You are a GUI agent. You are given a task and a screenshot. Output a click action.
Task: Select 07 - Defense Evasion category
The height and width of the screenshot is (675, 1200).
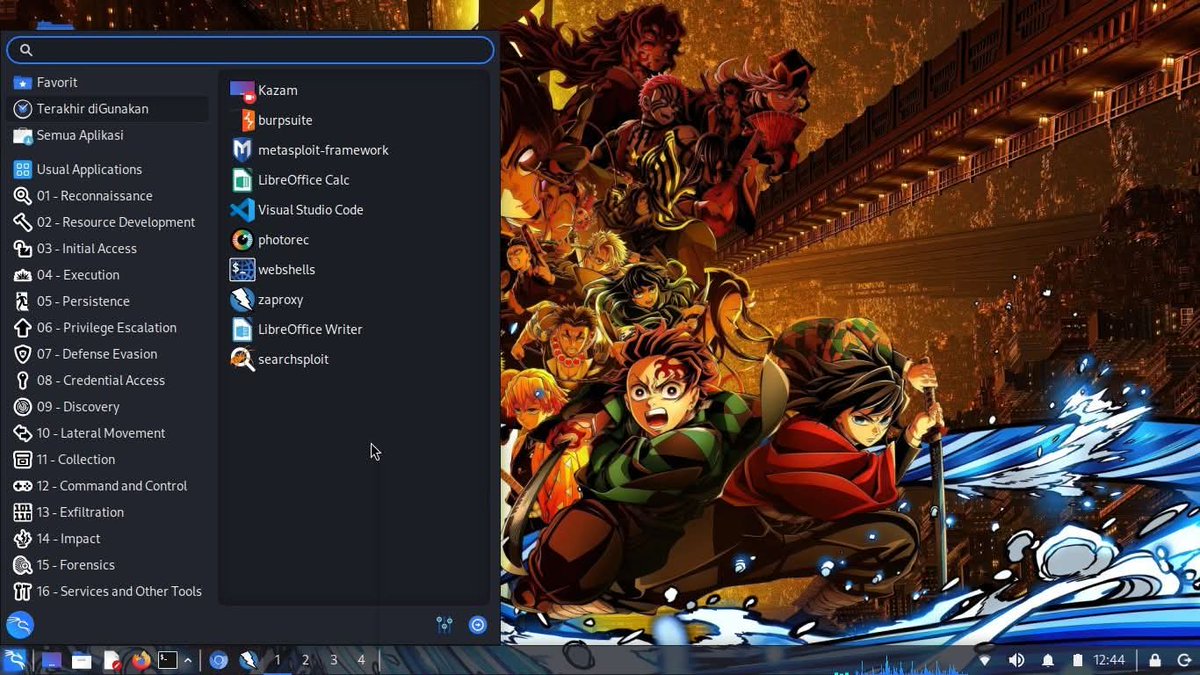pos(109,354)
